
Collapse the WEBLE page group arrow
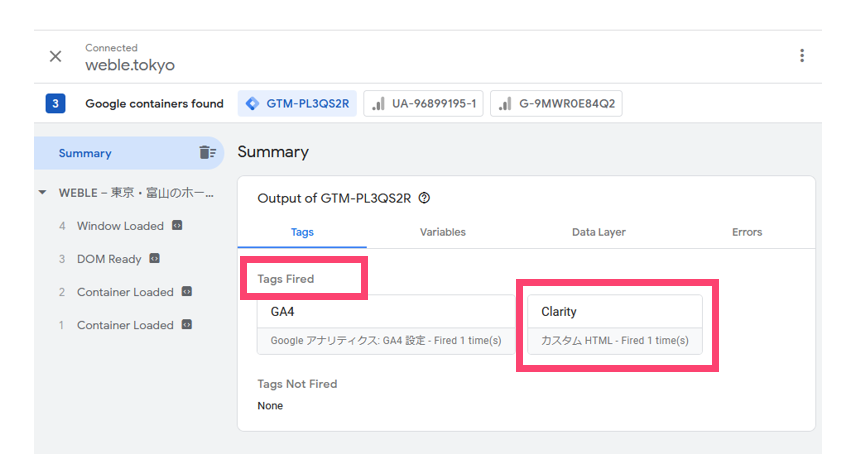tap(43, 193)
